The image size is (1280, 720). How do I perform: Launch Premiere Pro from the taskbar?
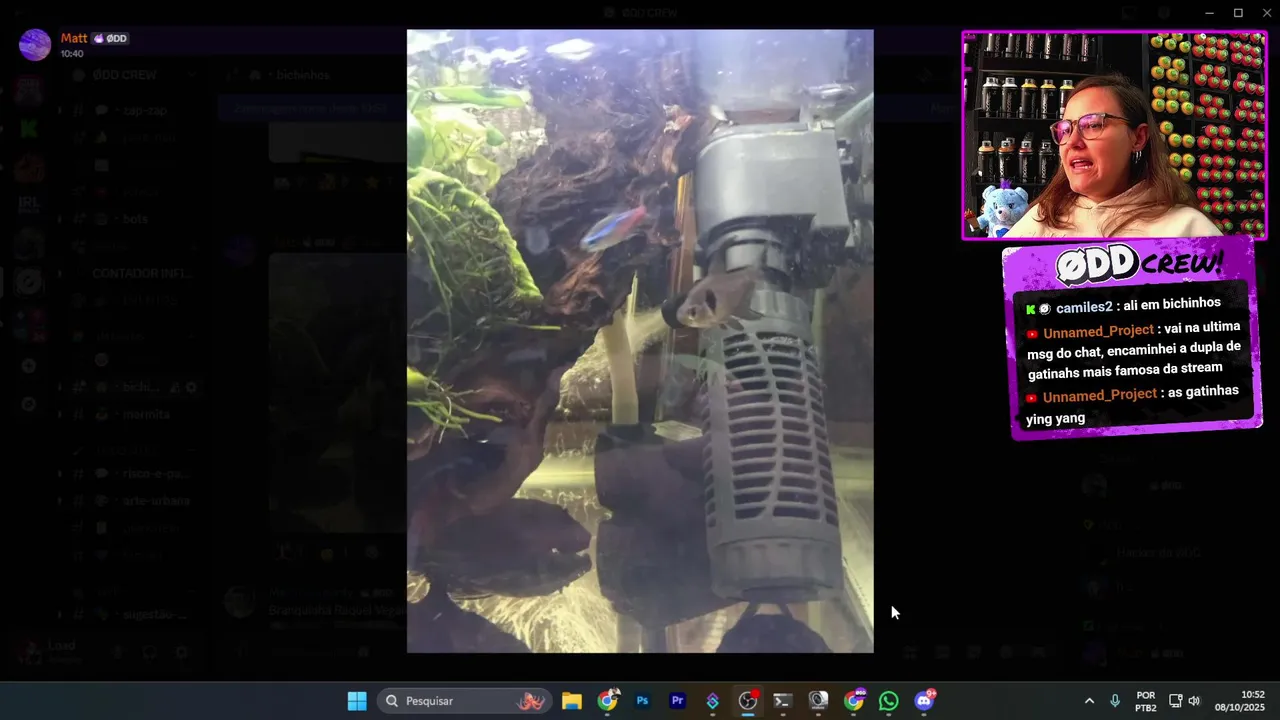click(x=678, y=701)
